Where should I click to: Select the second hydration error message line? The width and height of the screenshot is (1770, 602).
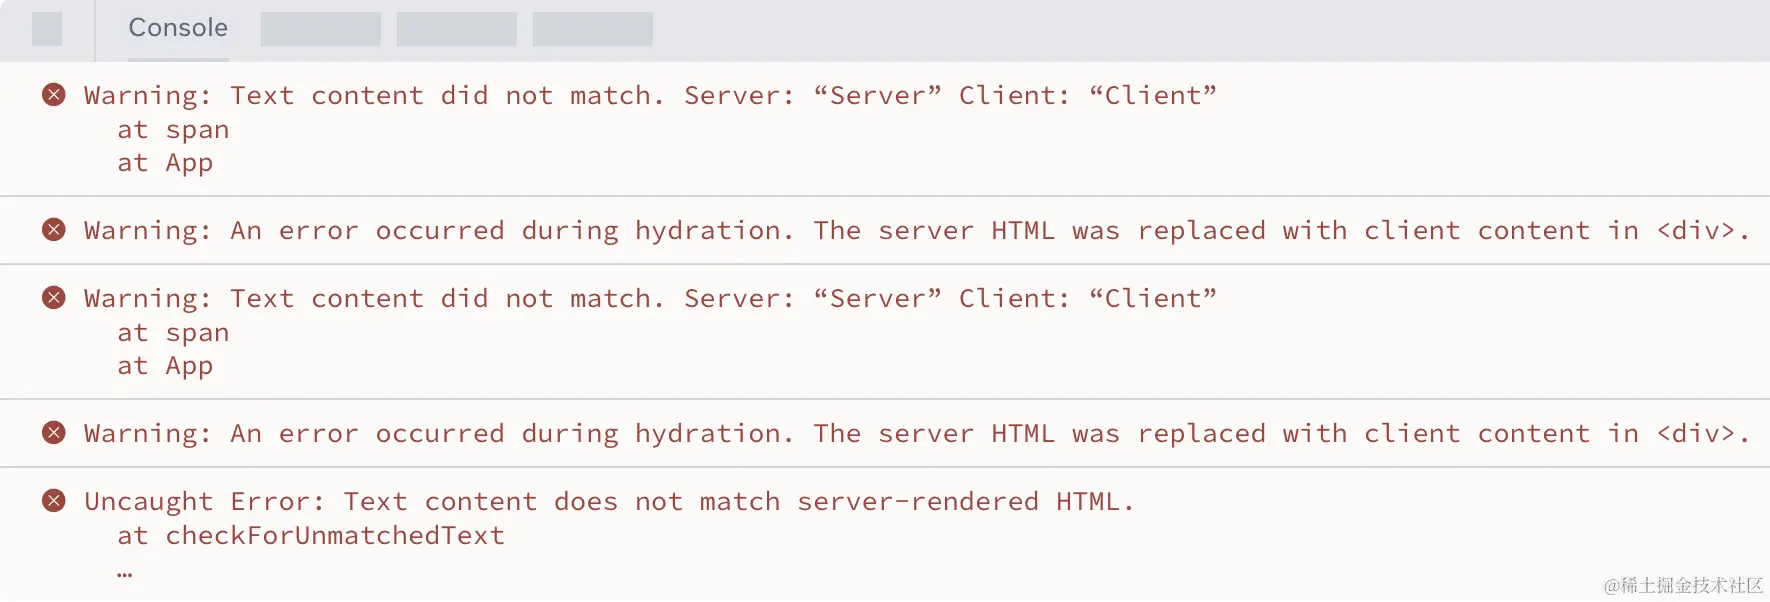coord(917,434)
